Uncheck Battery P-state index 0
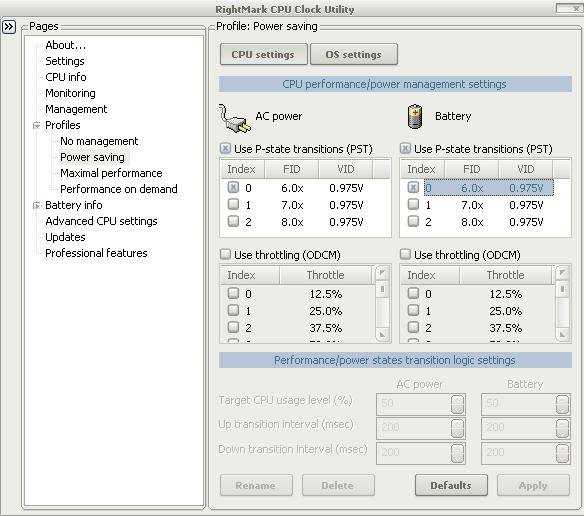The width and height of the screenshot is (586, 516). [x=413, y=187]
